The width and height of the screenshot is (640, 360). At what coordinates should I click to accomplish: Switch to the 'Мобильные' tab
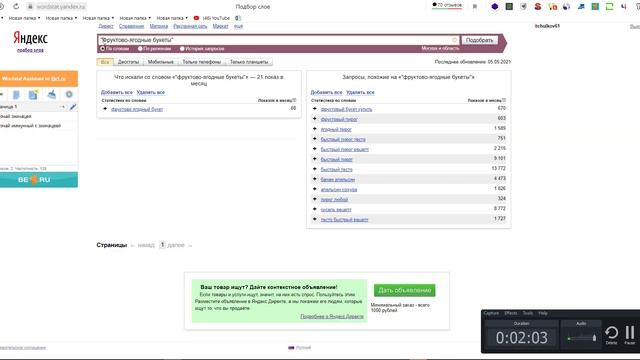(x=160, y=62)
